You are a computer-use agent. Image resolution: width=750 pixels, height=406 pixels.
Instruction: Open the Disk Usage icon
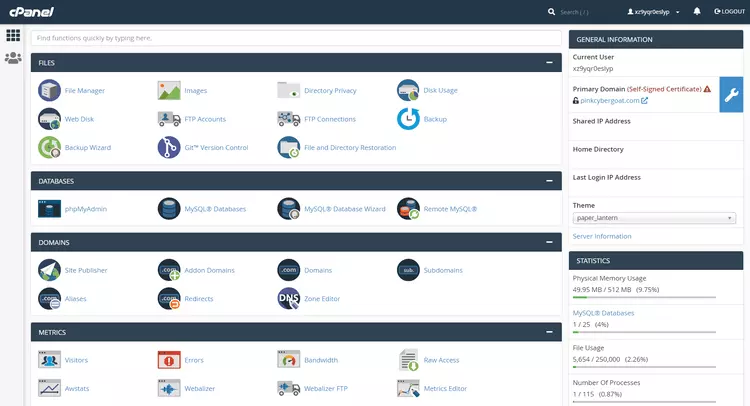(x=408, y=90)
